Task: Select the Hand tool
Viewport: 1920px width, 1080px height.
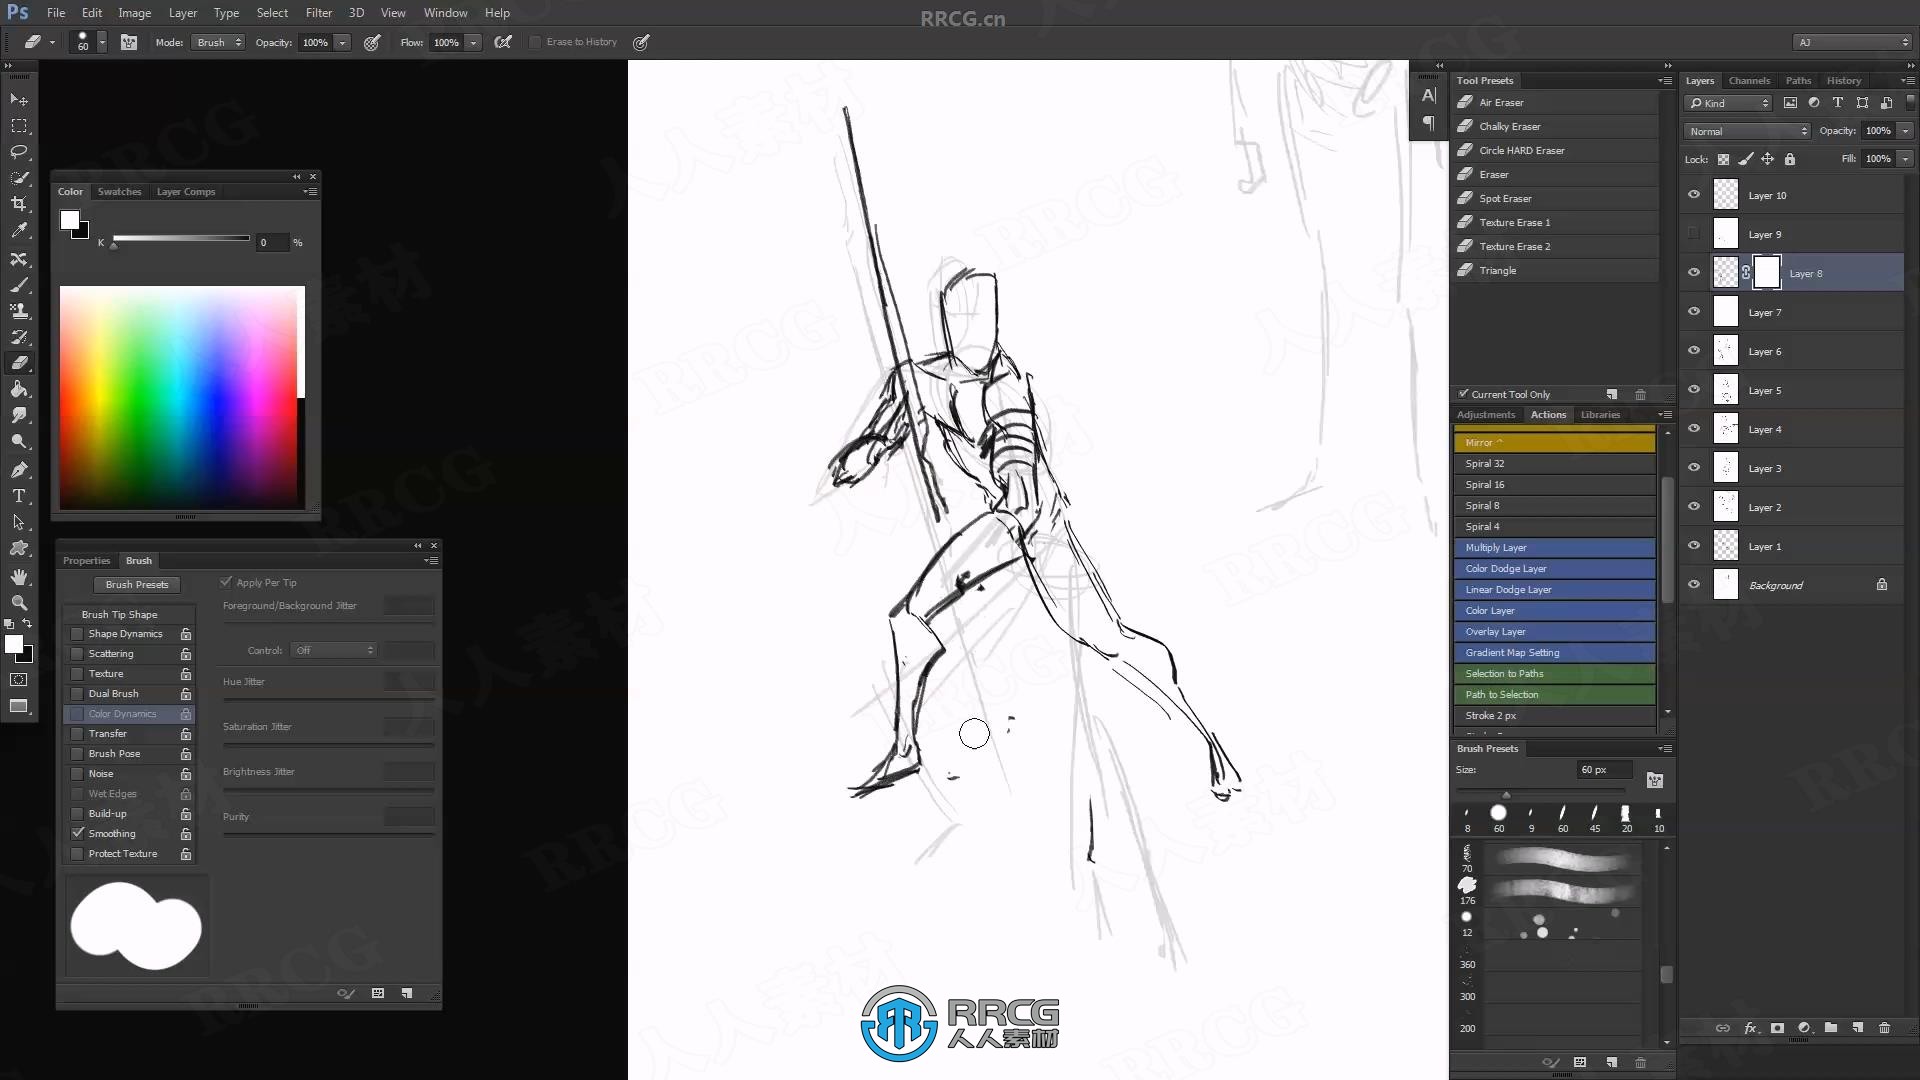Action: click(x=19, y=577)
